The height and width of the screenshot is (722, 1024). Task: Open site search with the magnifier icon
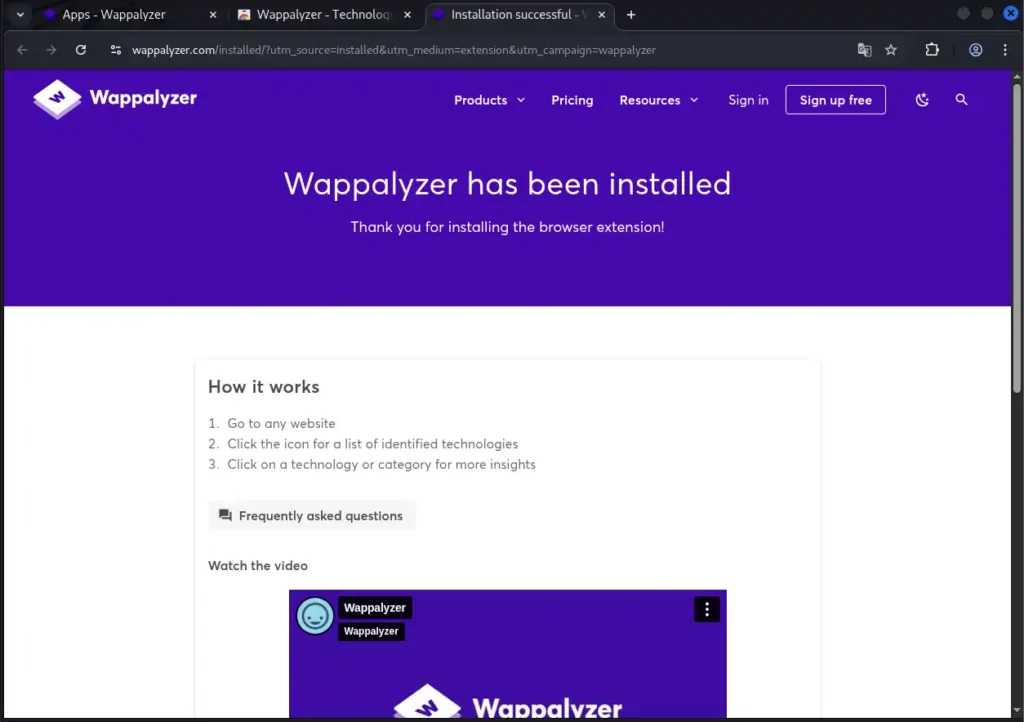[x=961, y=100]
